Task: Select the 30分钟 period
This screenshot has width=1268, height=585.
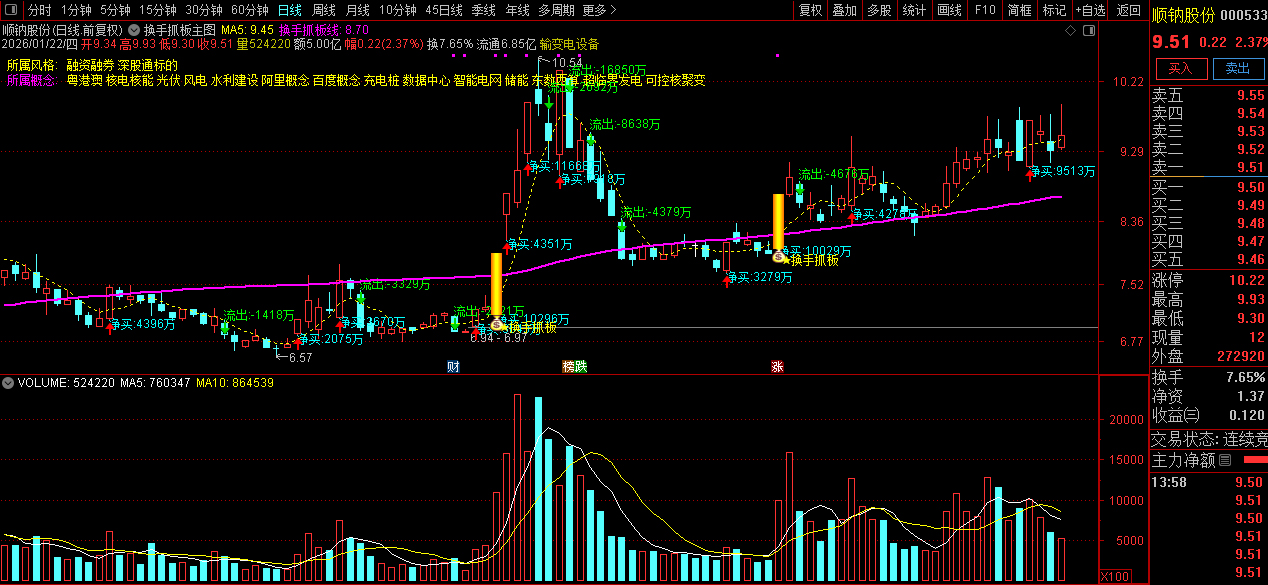Action: 204,10
